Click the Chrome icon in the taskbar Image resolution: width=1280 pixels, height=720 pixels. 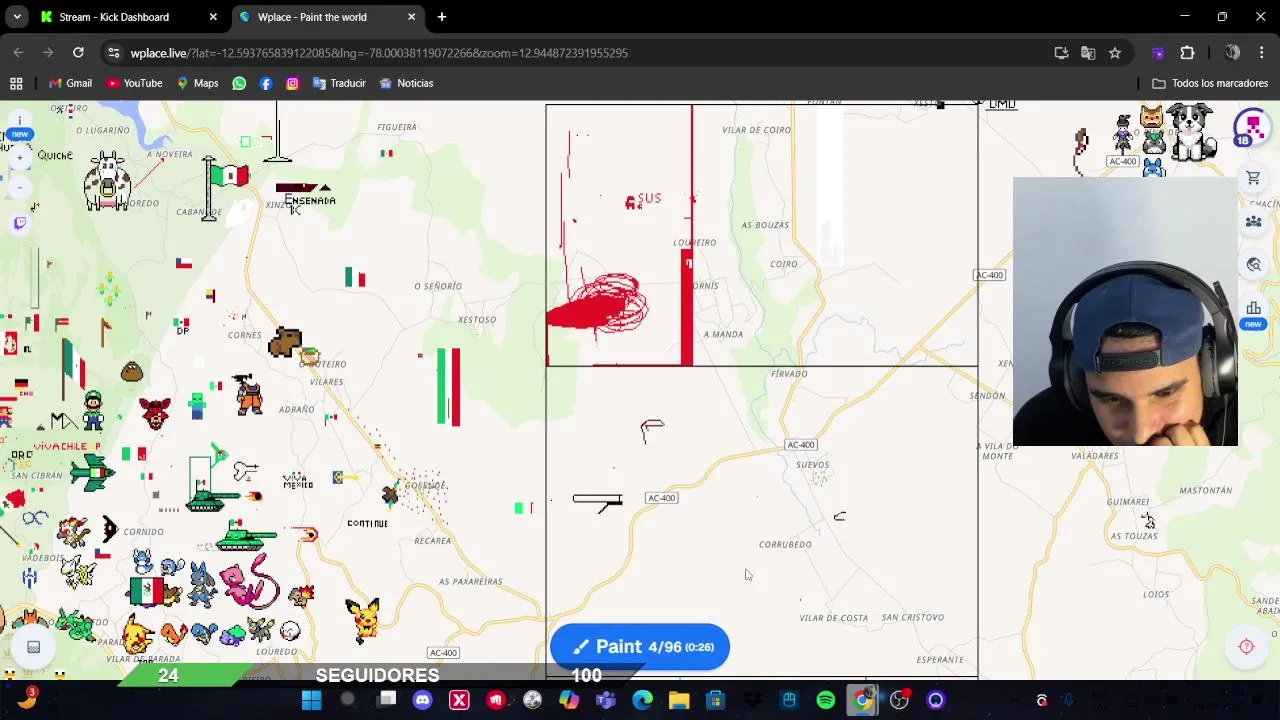coord(863,700)
